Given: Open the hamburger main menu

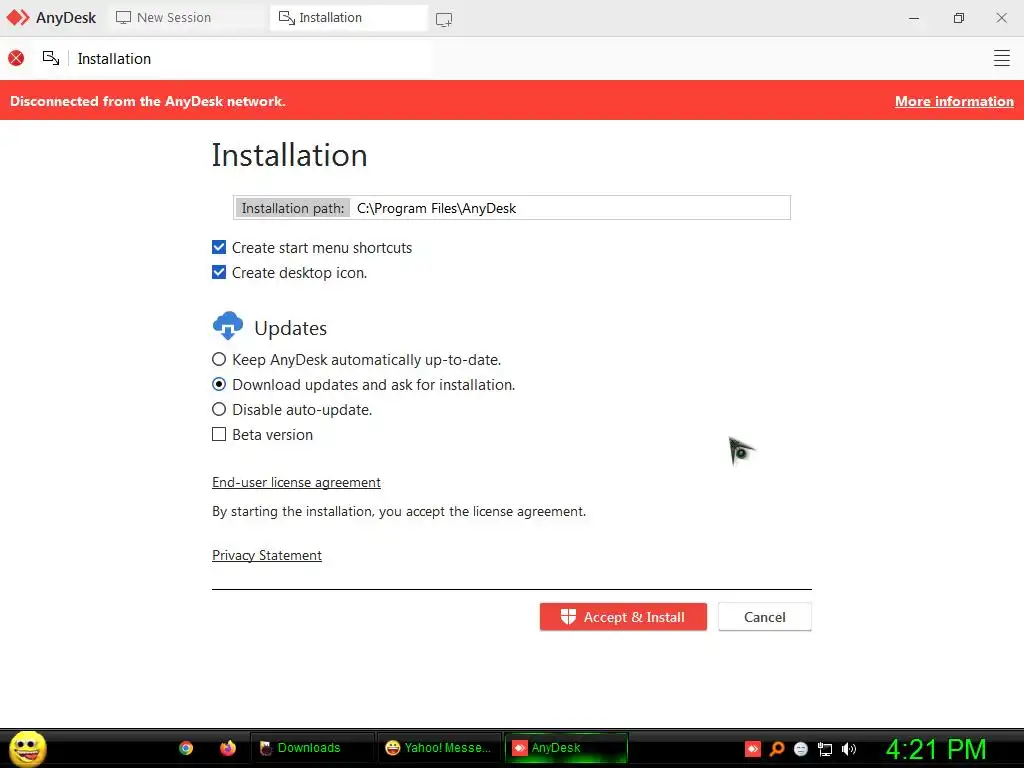Looking at the screenshot, I should (x=1001, y=58).
